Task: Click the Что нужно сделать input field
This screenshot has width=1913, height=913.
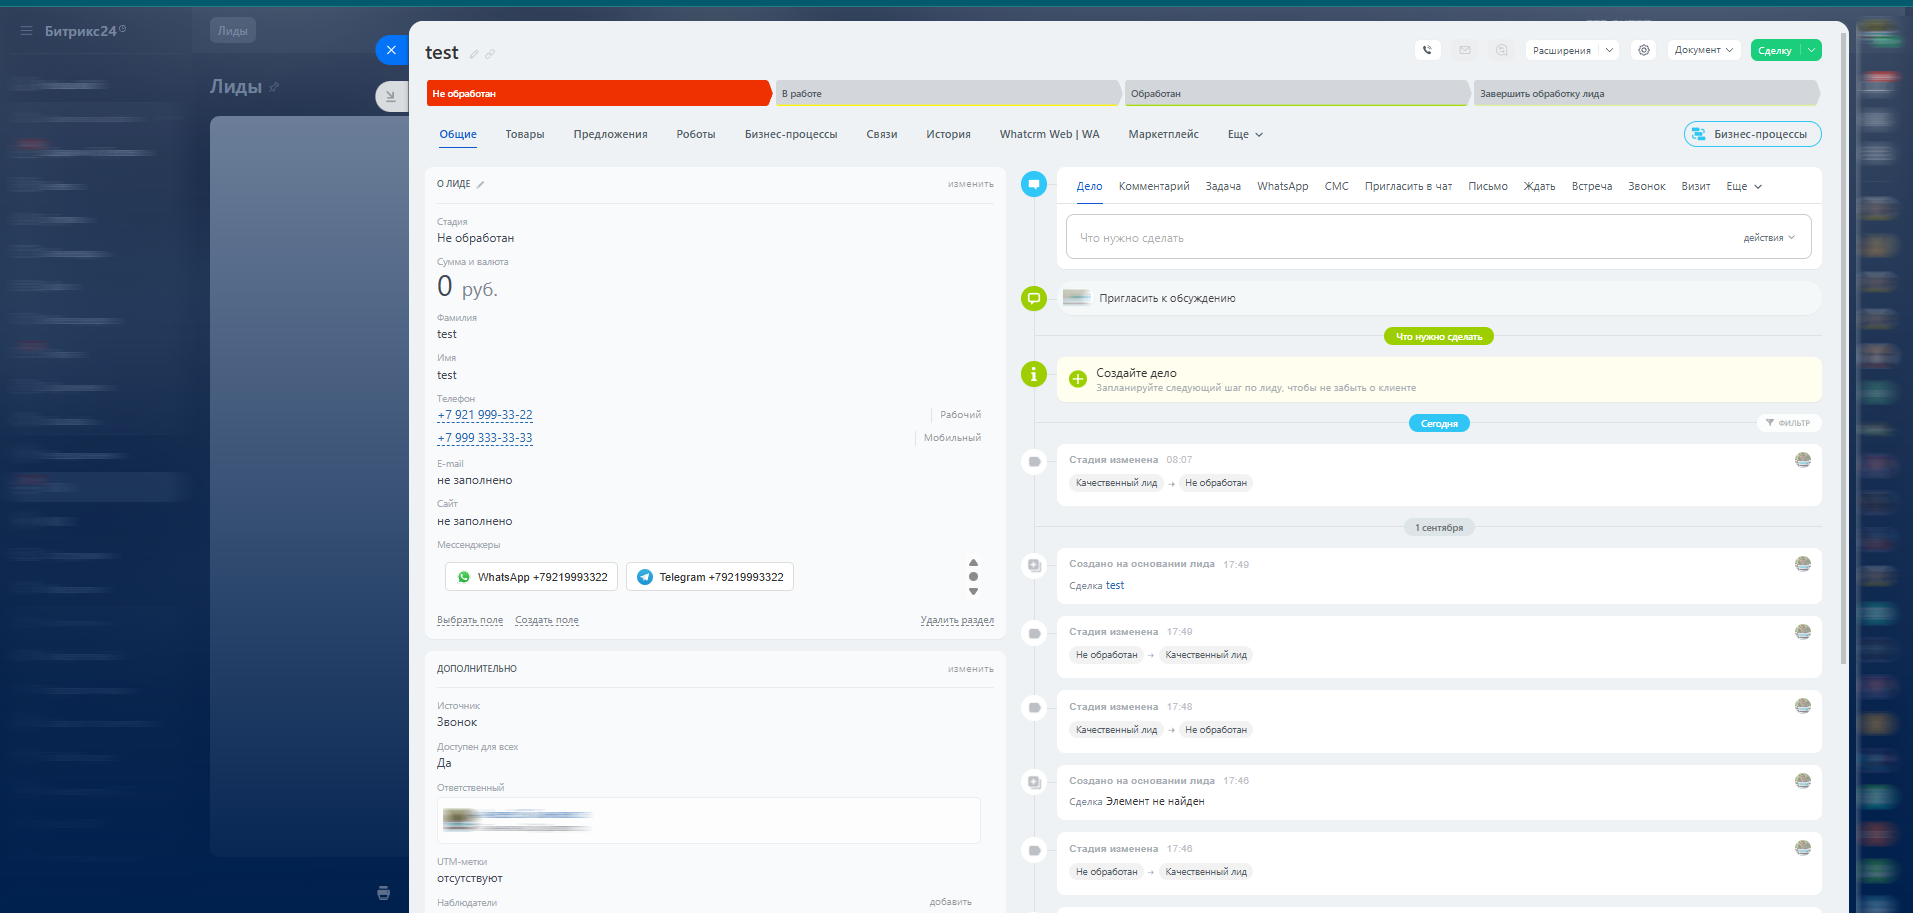Action: coord(1400,238)
